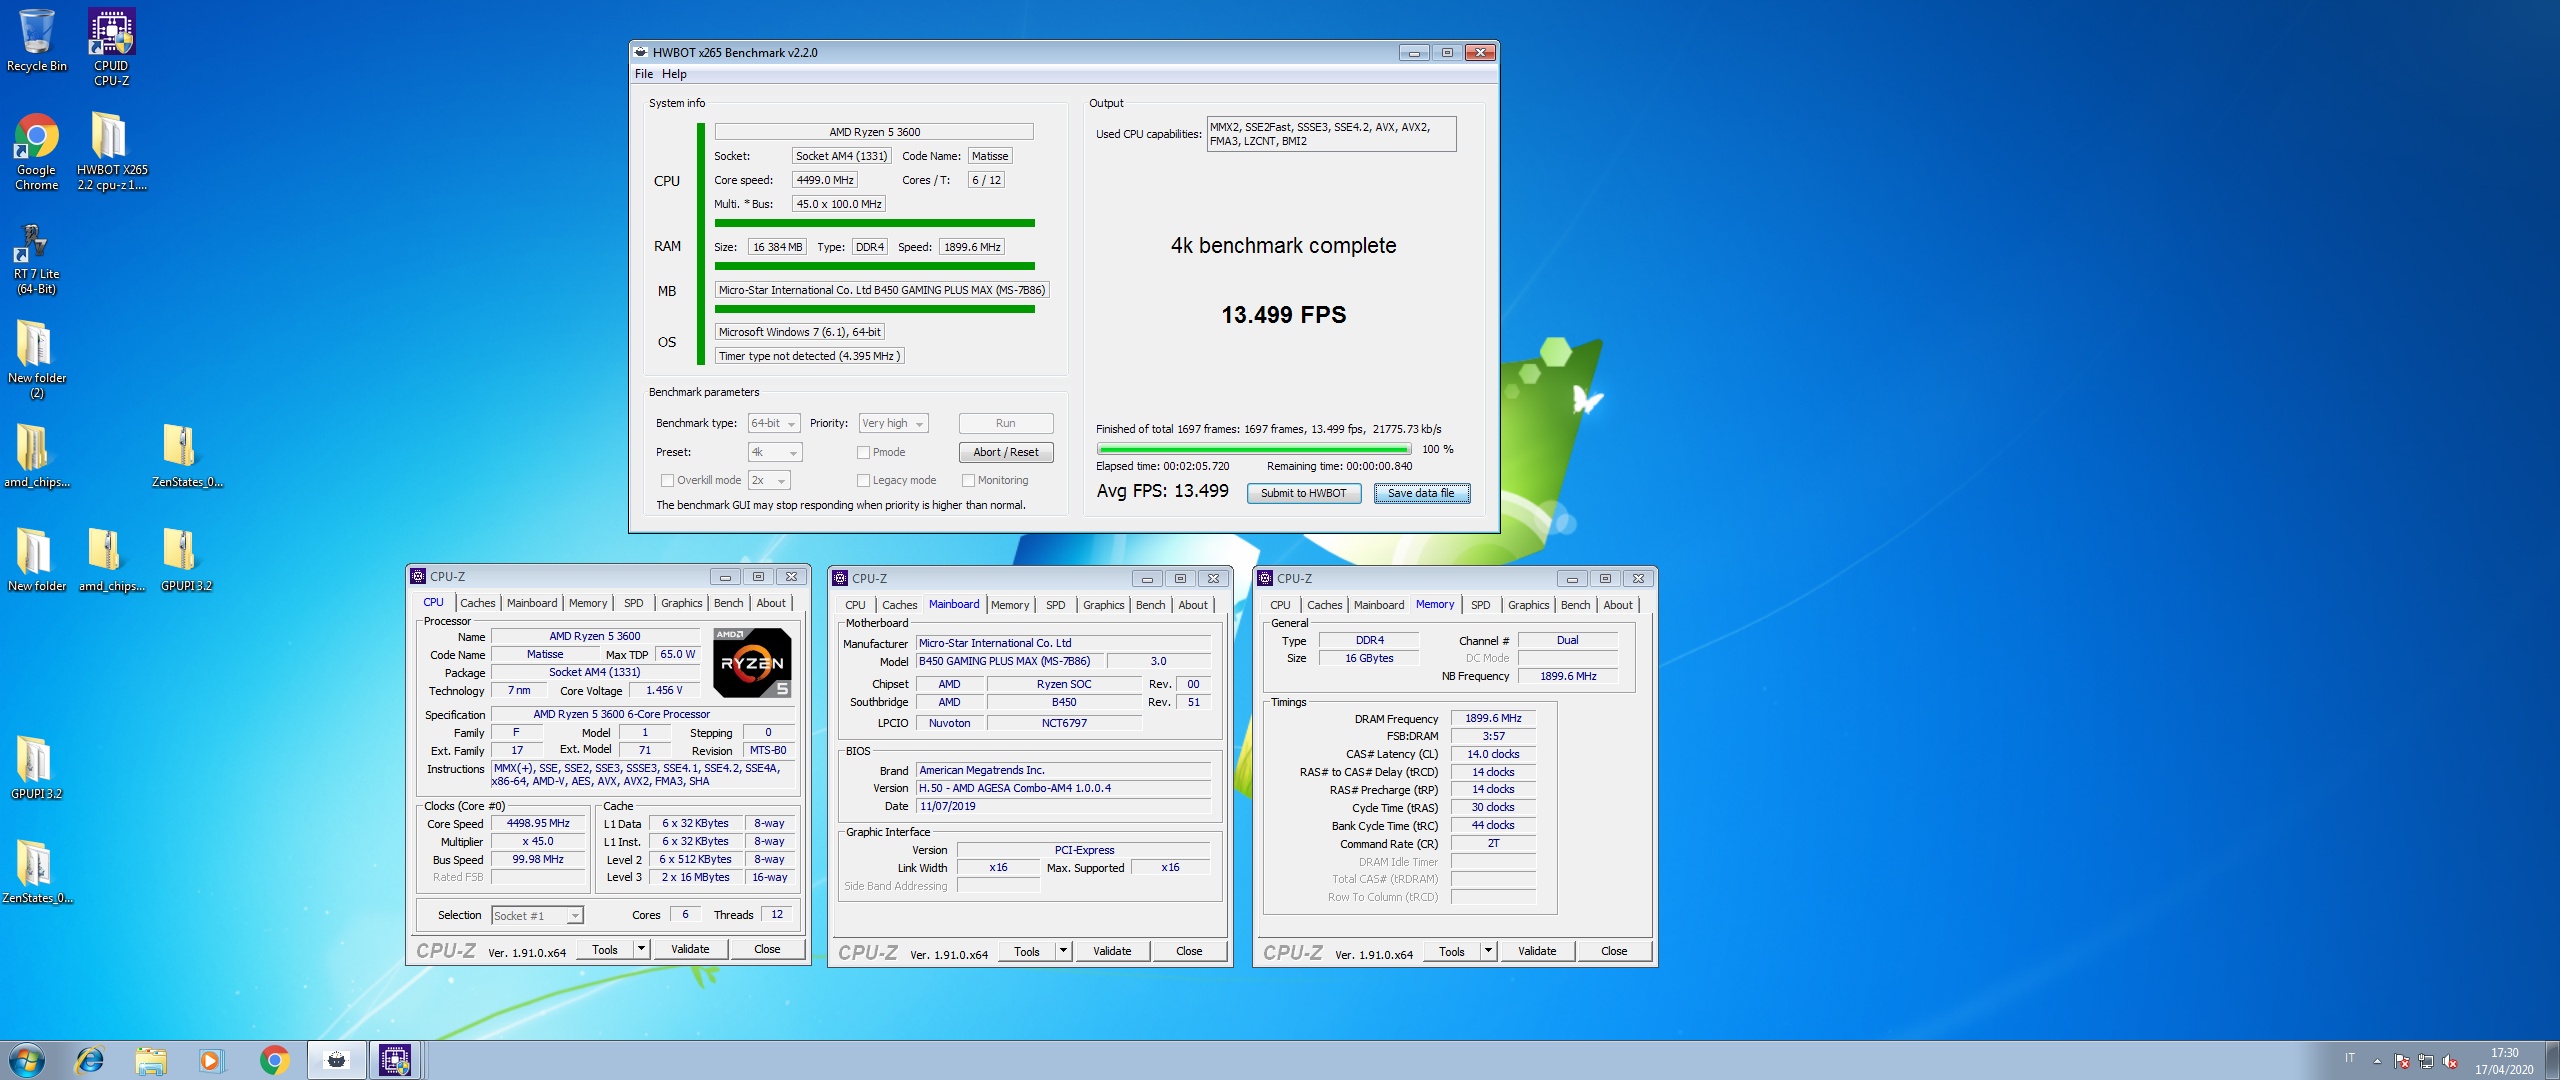Click the network tray icon
Screen dimensions: 2560x1080
pos(2426,1061)
